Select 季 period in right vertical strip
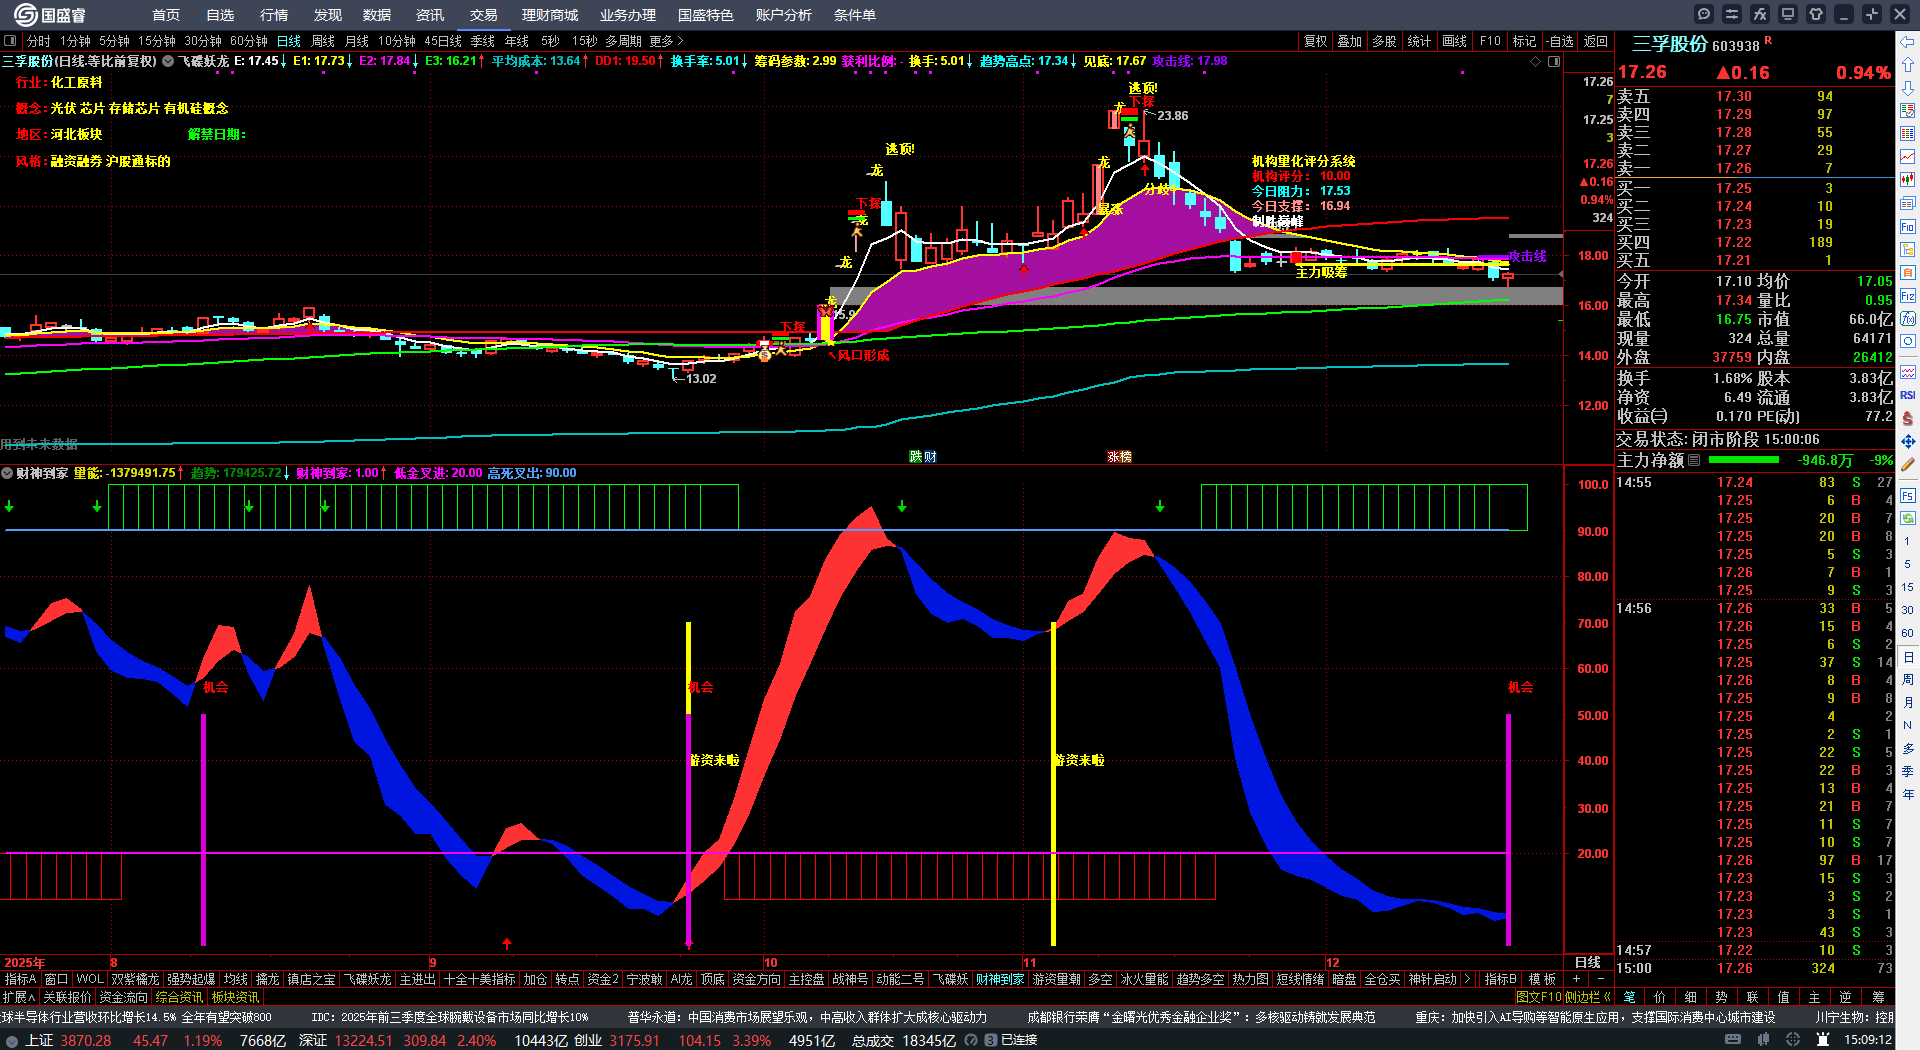Image resolution: width=1920 pixels, height=1050 pixels. pos(1908,771)
